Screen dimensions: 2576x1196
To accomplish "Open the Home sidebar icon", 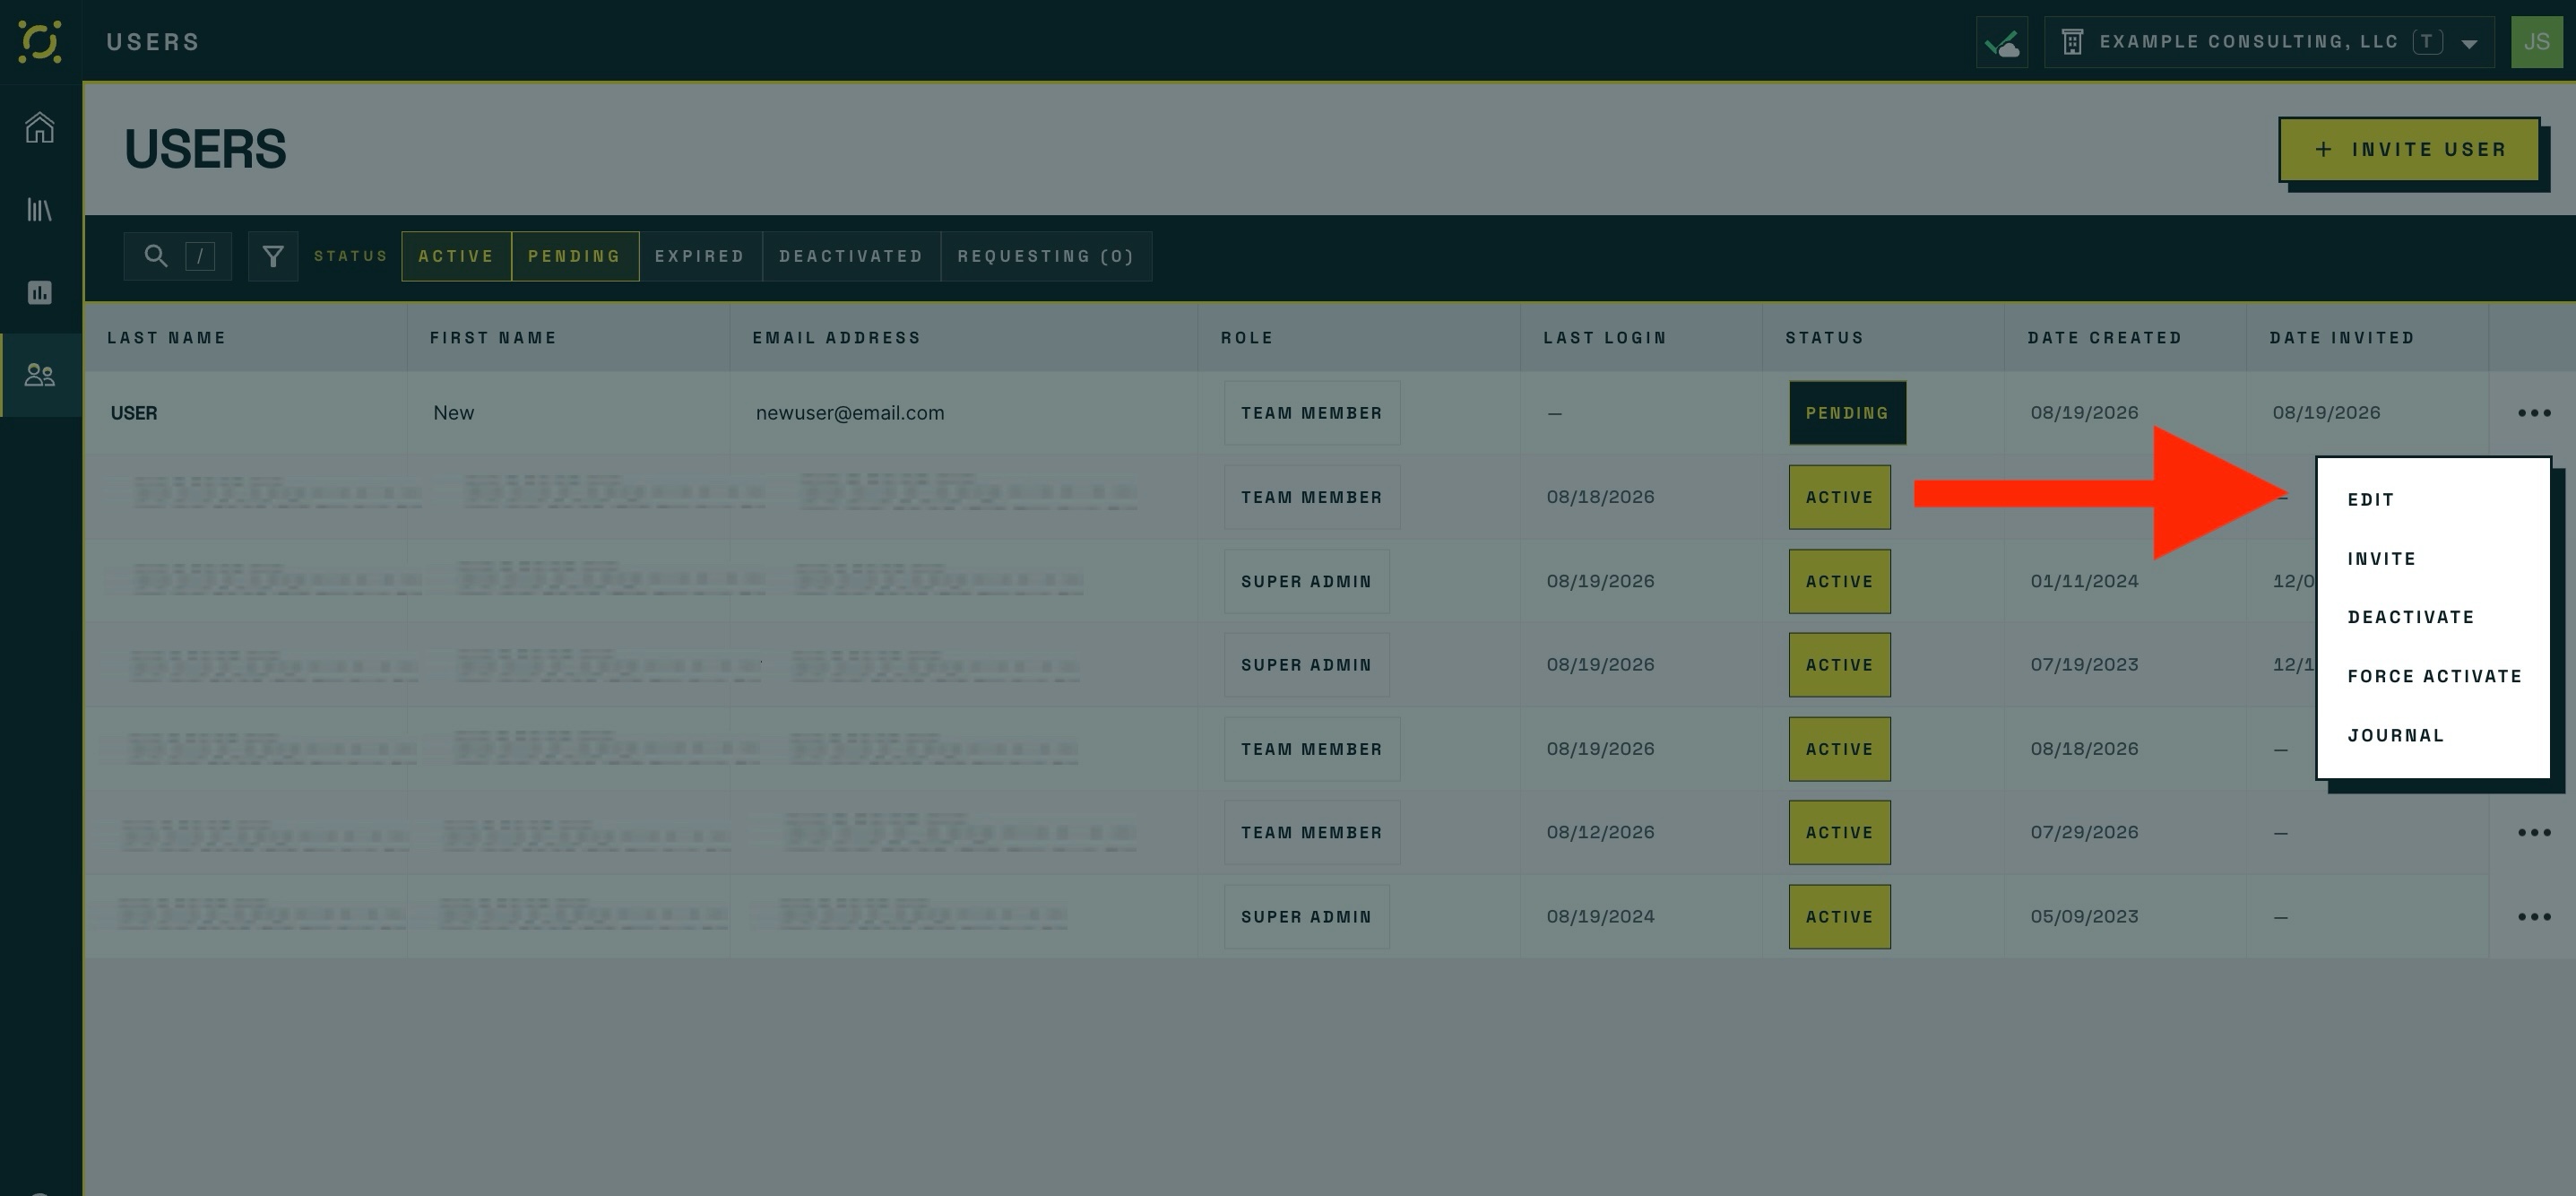I will (40, 127).
